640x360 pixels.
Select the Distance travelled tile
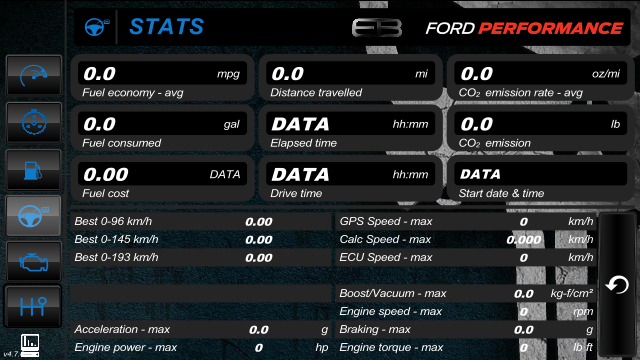(x=351, y=78)
